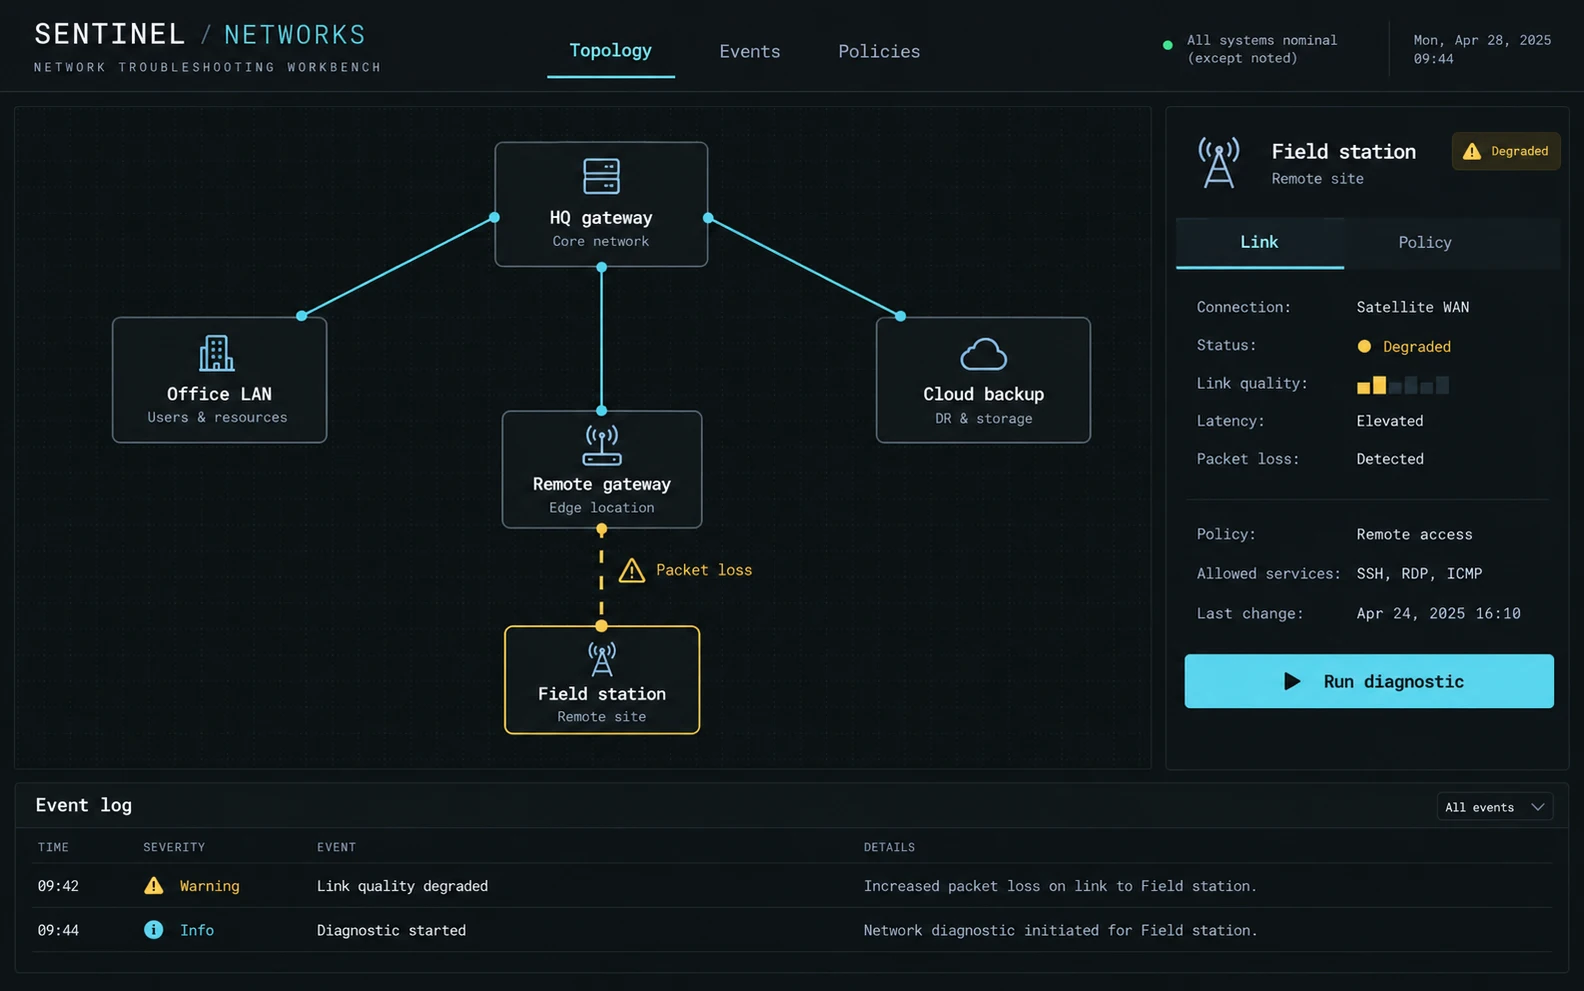Click the Elevated latency value
Image resolution: width=1584 pixels, height=991 pixels.
click(1389, 421)
